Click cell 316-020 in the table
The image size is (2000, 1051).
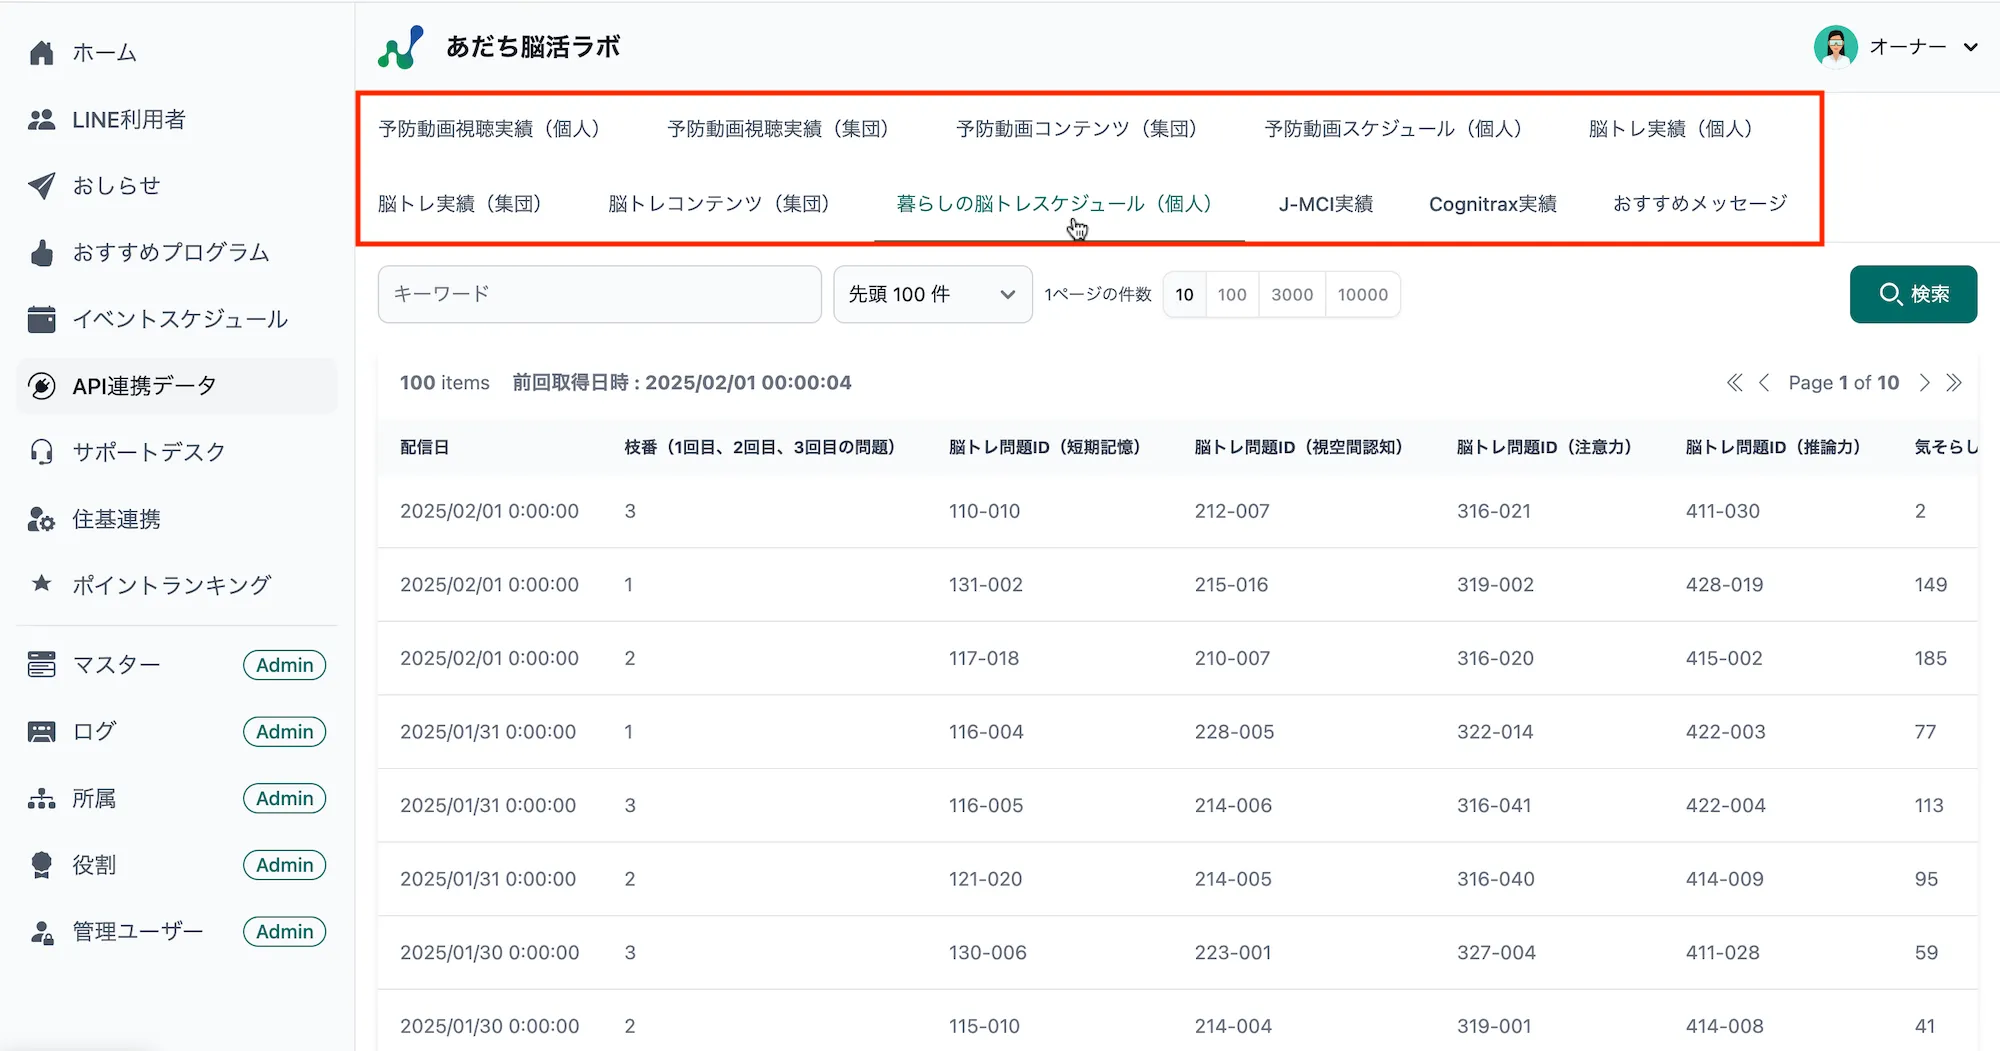tap(1495, 658)
